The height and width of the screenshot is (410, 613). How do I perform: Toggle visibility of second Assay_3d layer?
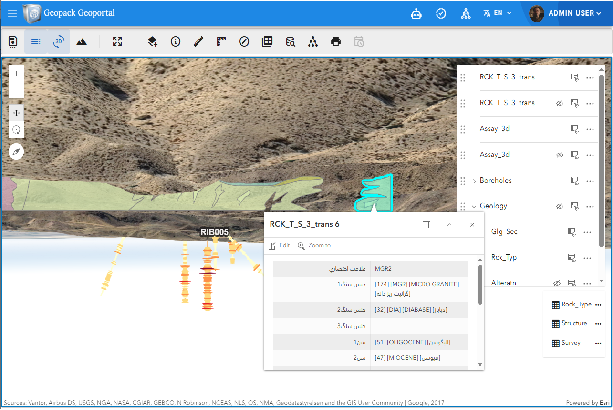(x=560, y=154)
